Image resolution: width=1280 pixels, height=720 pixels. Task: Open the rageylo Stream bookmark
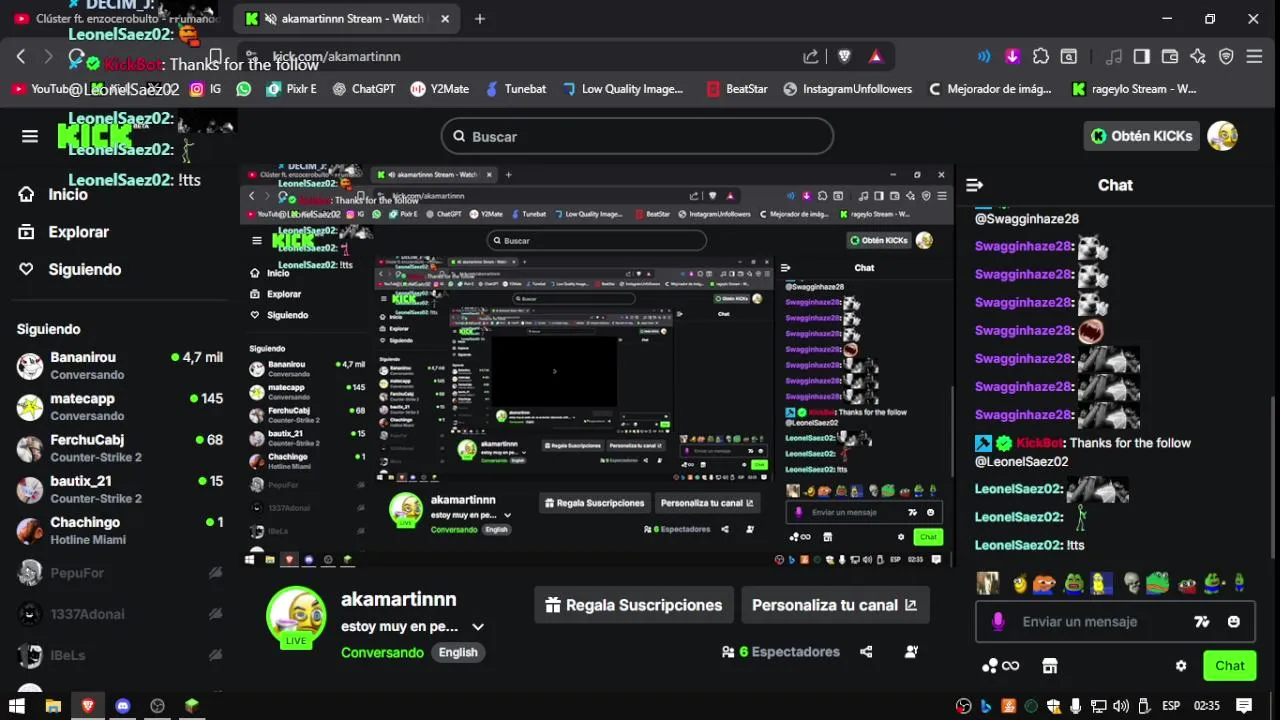1133,89
